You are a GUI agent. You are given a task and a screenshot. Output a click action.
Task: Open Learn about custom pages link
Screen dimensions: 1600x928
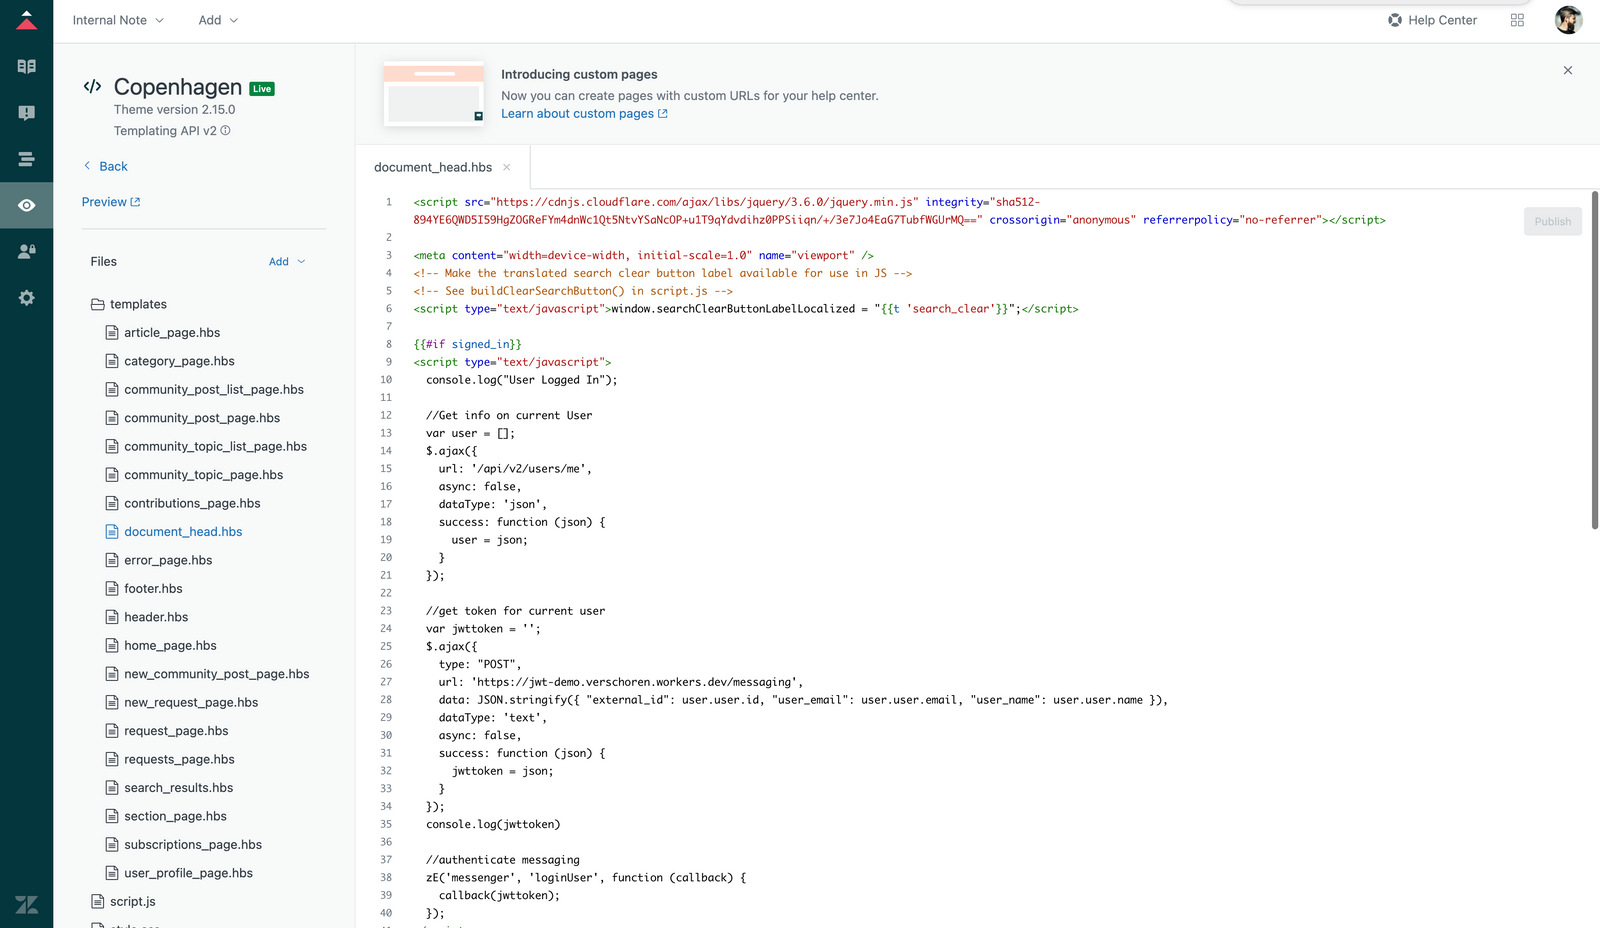click(584, 114)
